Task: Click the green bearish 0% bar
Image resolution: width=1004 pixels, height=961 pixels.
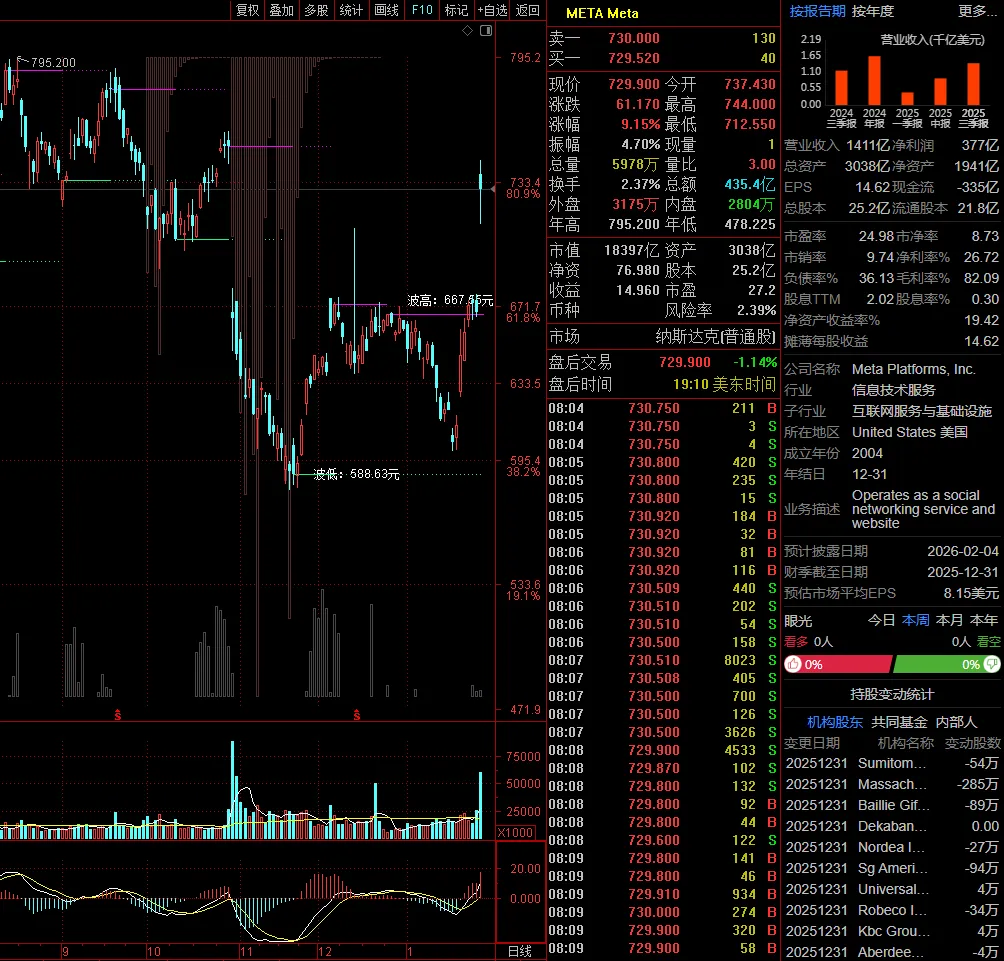Action: [x=947, y=664]
